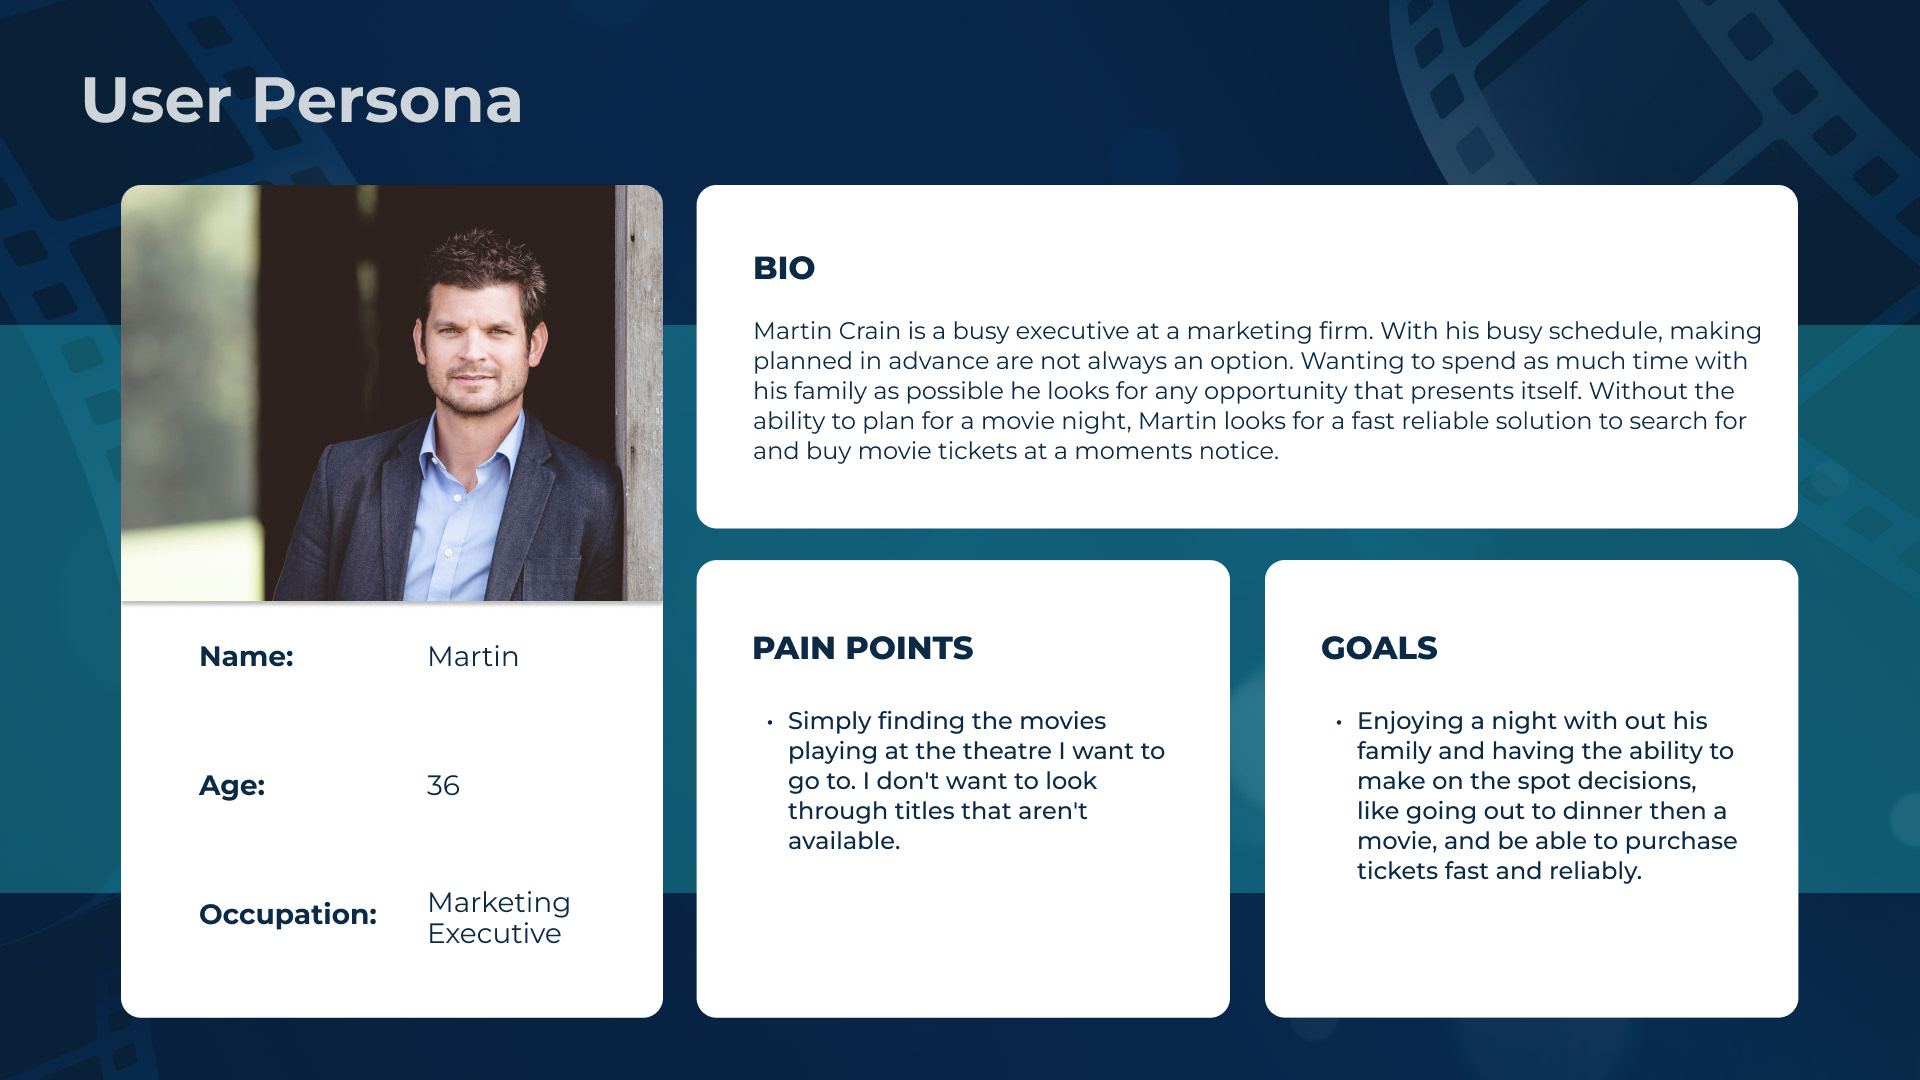Select the GOALS heading
The image size is (1920, 1080).
pyautogui.click(x=1379, y=648)
